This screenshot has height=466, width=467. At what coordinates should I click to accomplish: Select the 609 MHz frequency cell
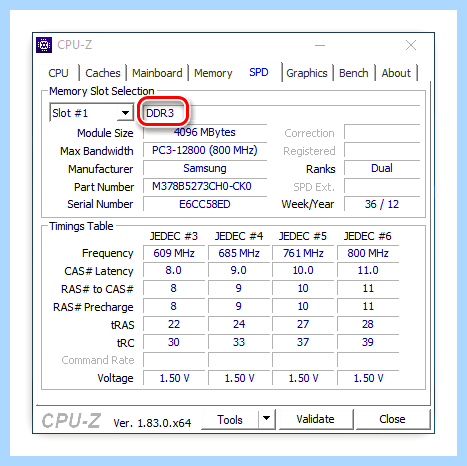click(x=174, y=253)
